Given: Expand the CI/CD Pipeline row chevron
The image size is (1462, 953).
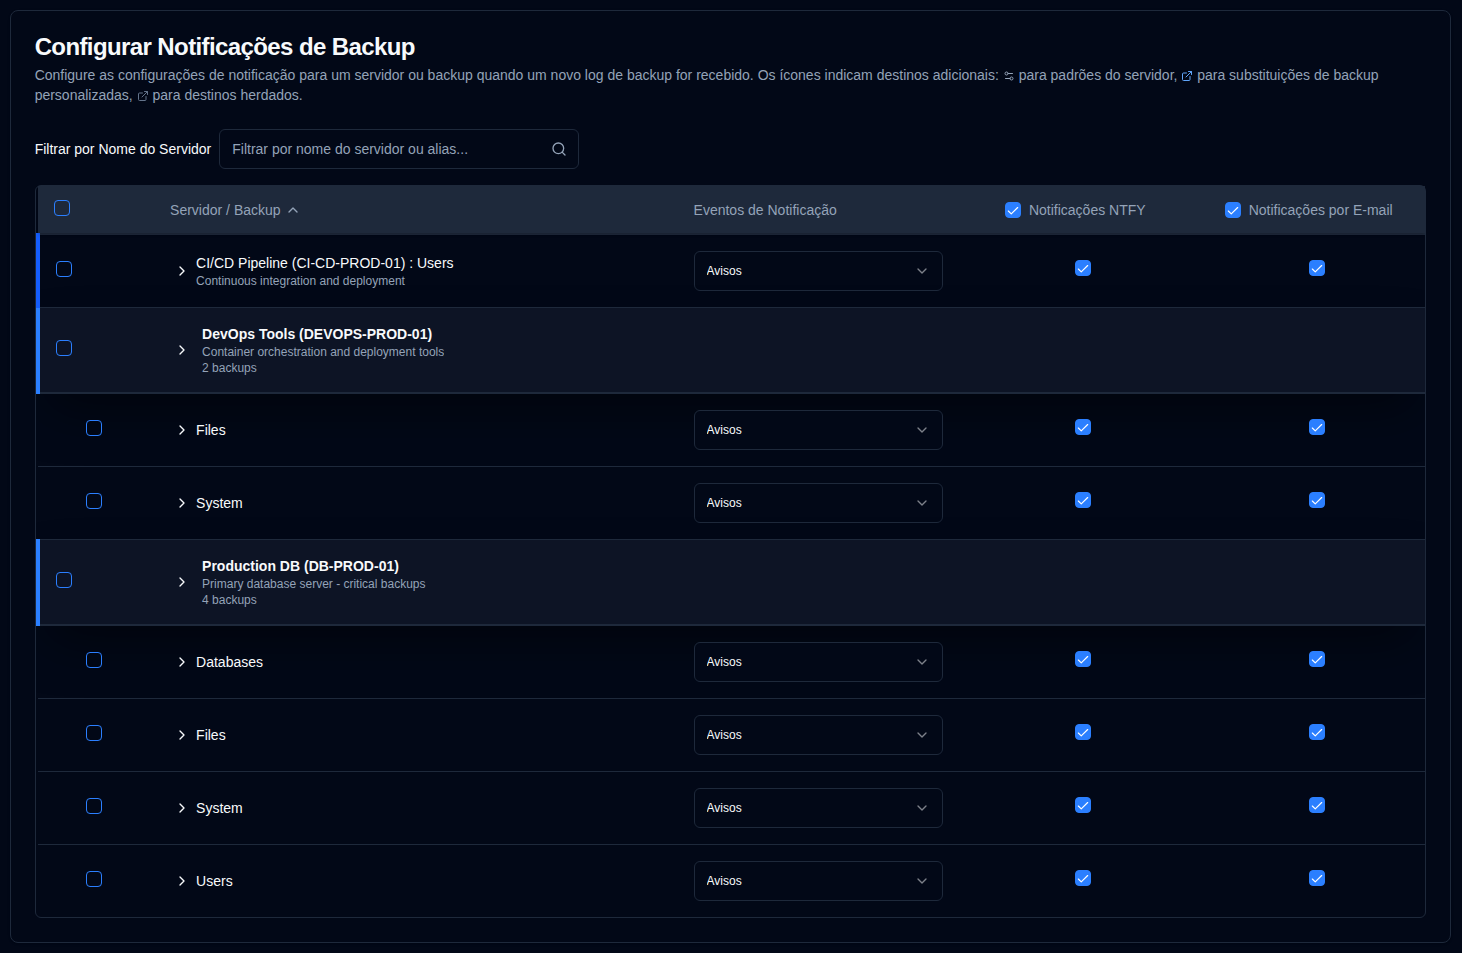Looking at the screenshot, I should coord(181,271).
